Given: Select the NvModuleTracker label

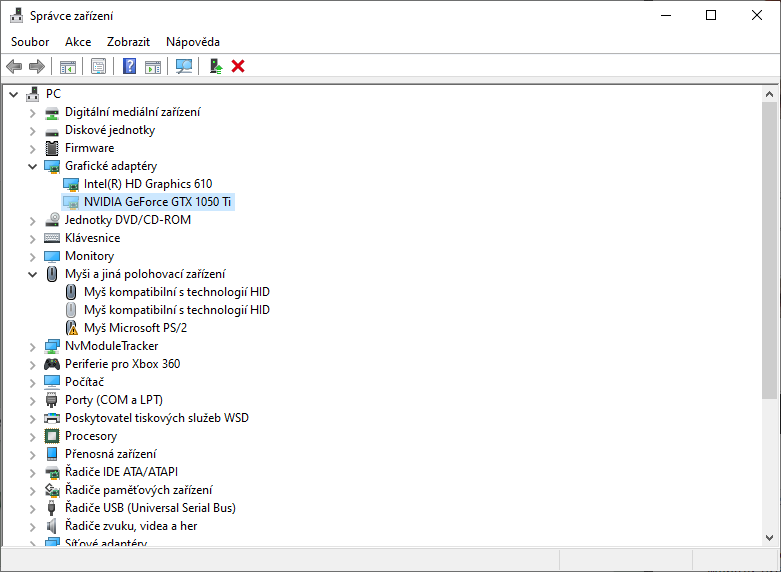Looking at the screenshot, I should click(112, 346).
